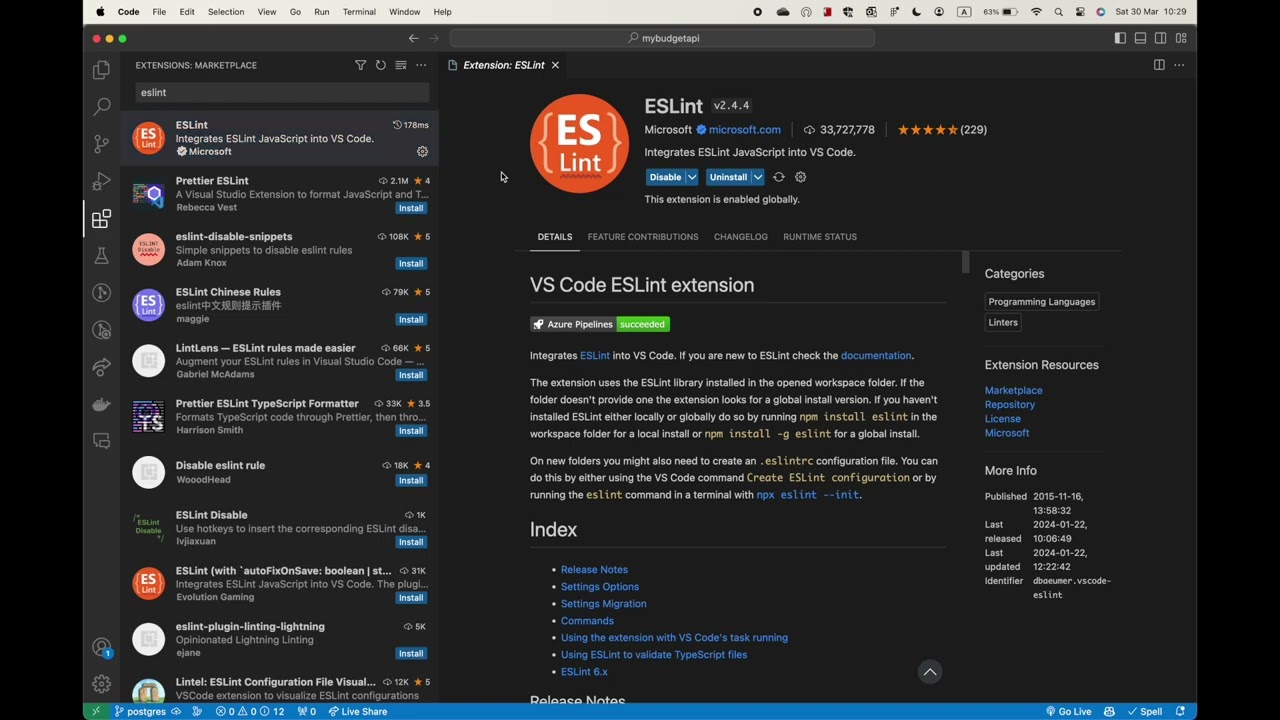Screen dimensions: 1280x720
Task: Install ESLint Chinese Rules extension
Action: point(411,320)
